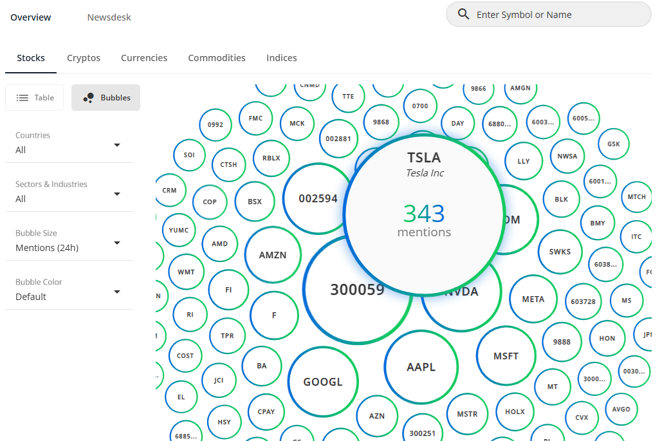The width and height of the screenshot is (660, 441).
Task: Switch to the Indices tab
Action: click(282, 58)
